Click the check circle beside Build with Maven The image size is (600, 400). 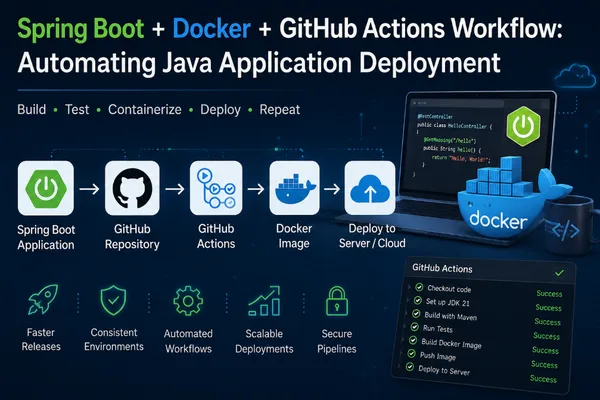[416, 314]
